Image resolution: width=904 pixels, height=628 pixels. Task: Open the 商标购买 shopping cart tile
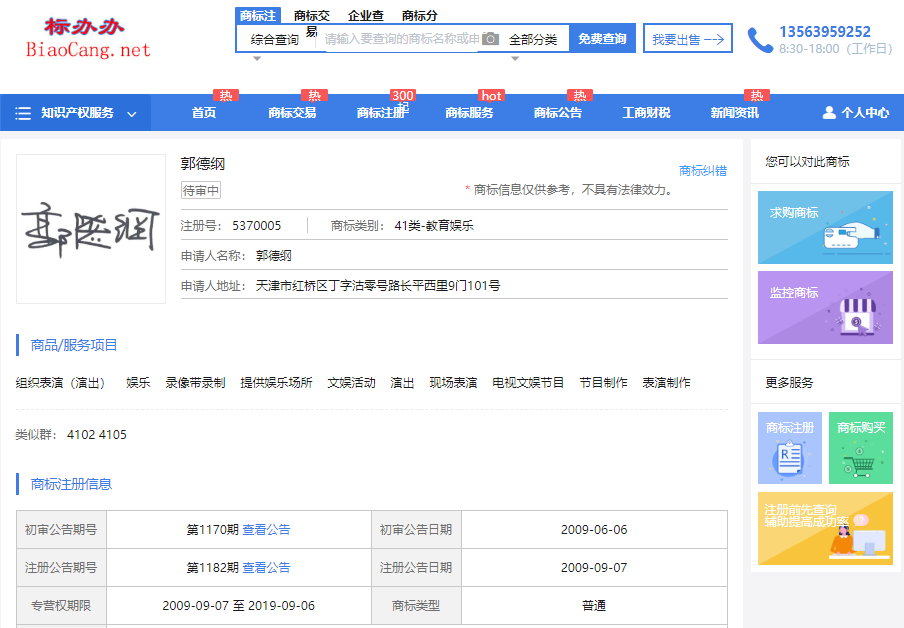[861, 448]
